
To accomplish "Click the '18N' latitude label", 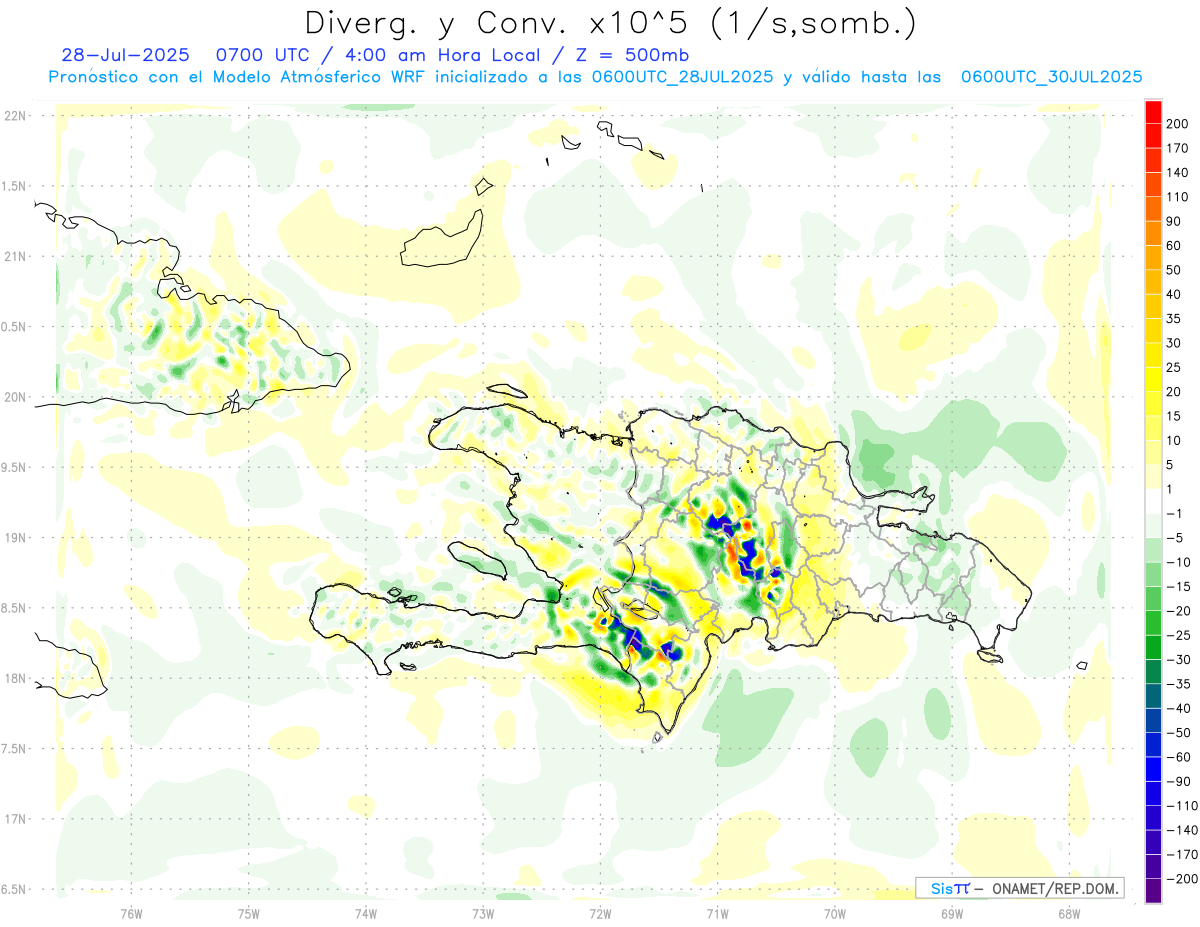I will coord(14,678).
